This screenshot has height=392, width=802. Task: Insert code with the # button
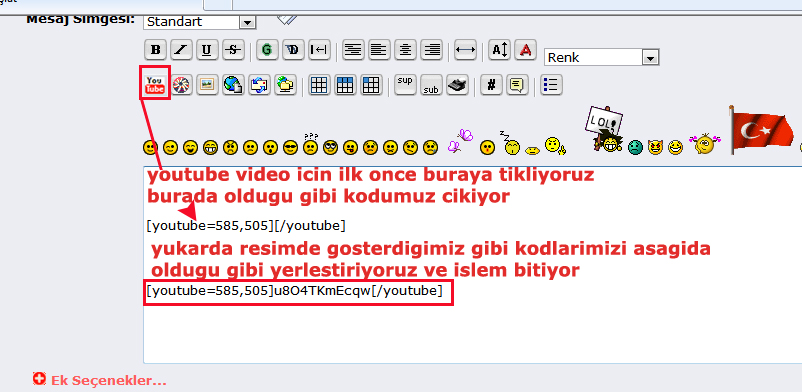491,85
